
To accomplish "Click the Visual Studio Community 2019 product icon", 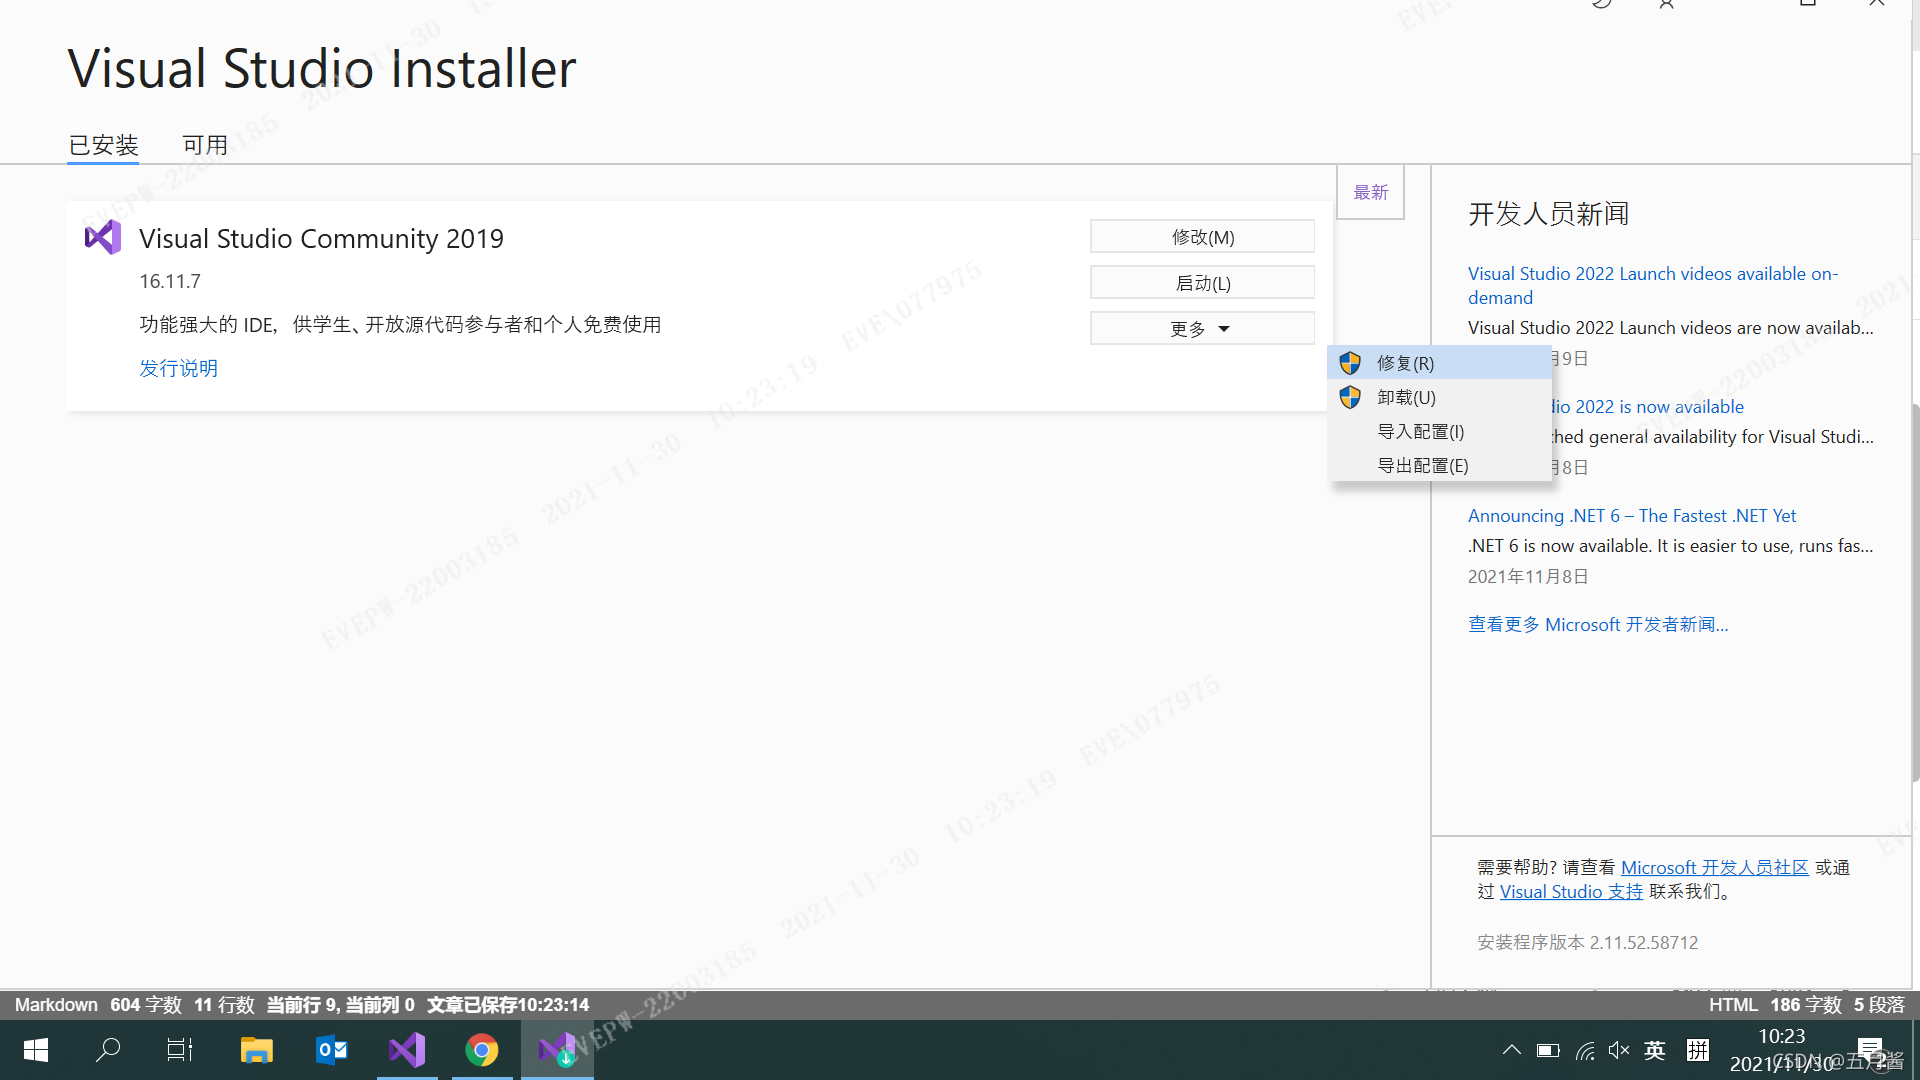I will pos(103,237).
